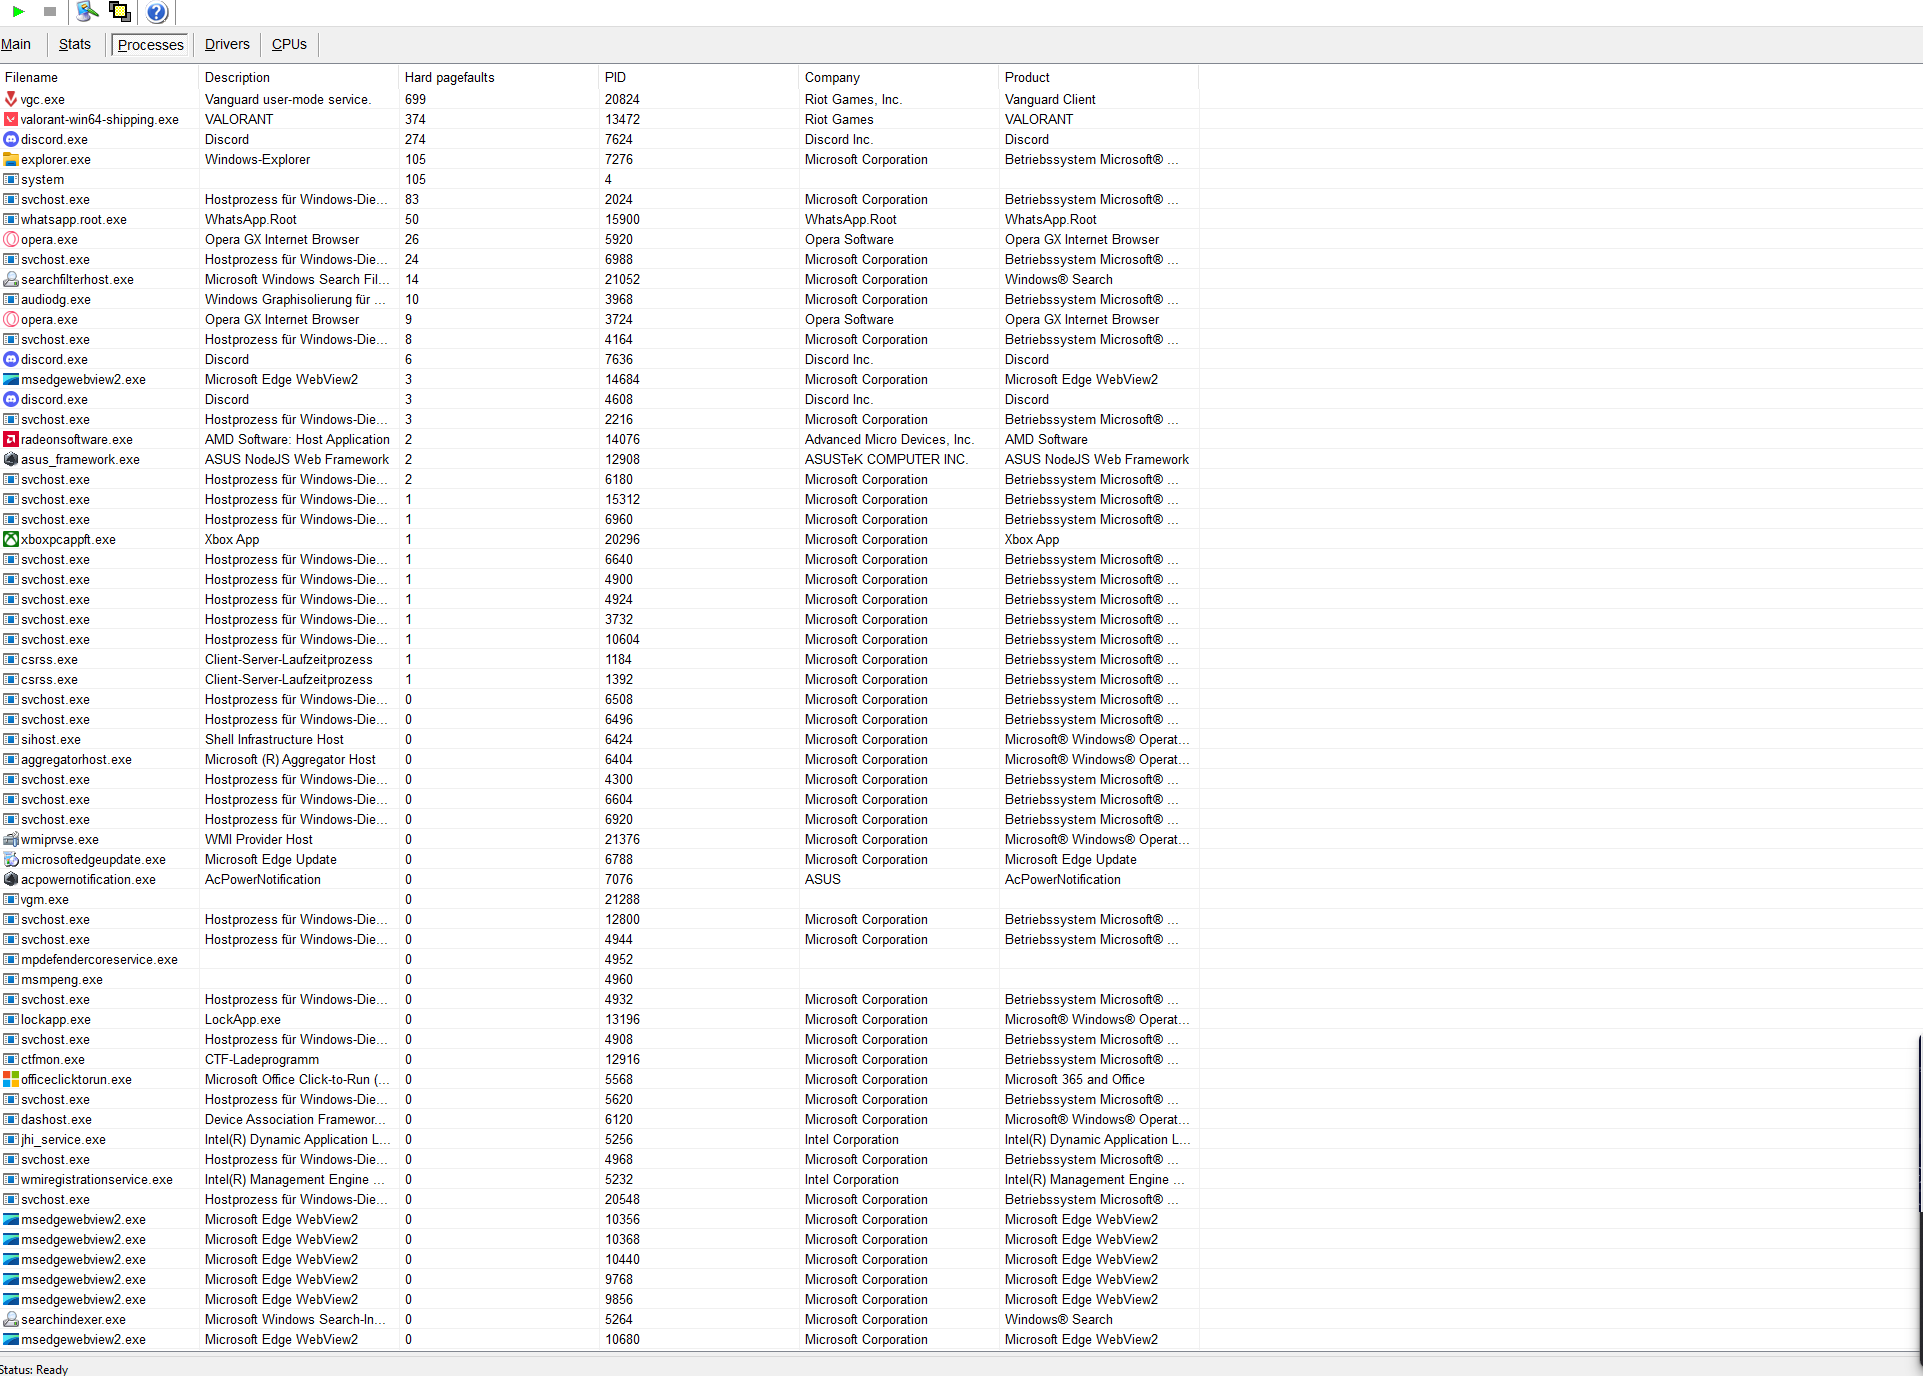Click the Office icon beside officeclicktorun.exe
The width and height of the screenshot is (1923, 1376).
(x=10, y=1079)
